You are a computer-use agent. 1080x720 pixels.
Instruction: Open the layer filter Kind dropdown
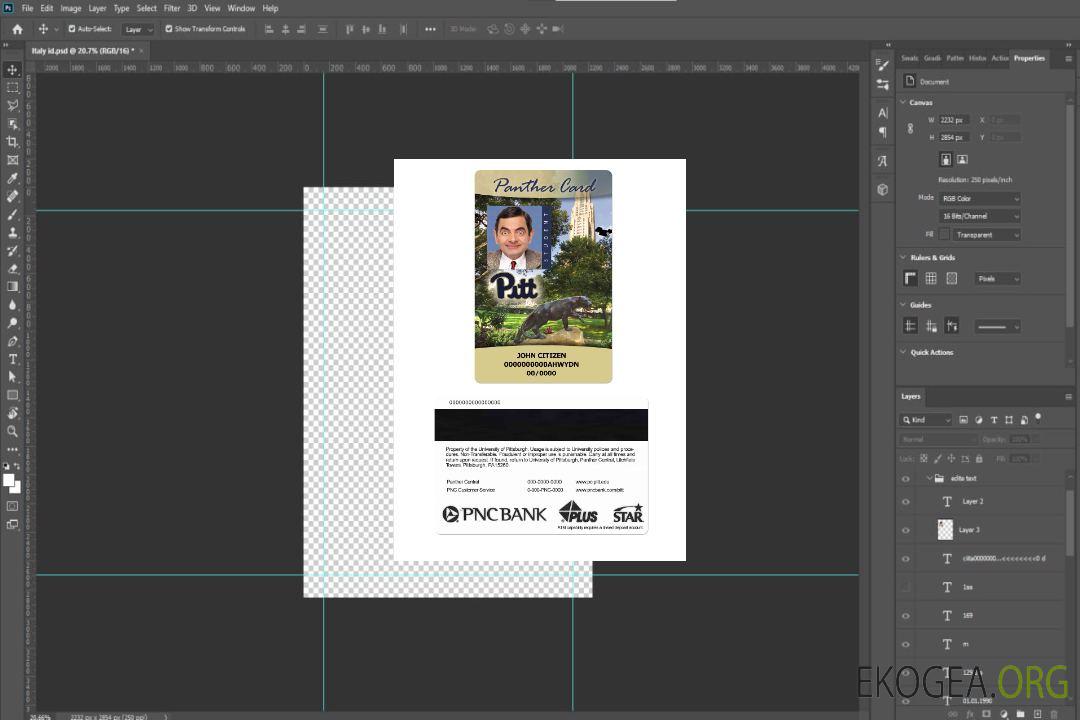[x=926, y=420]
